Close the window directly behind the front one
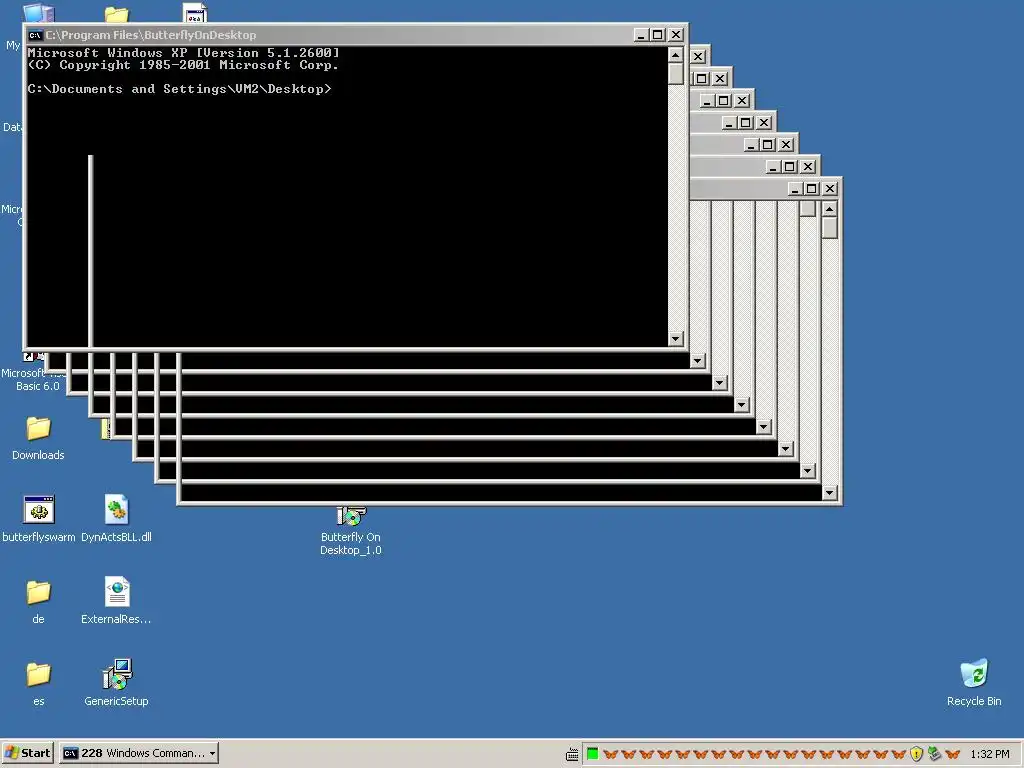Screen dimensions: 1024x768 697,57
